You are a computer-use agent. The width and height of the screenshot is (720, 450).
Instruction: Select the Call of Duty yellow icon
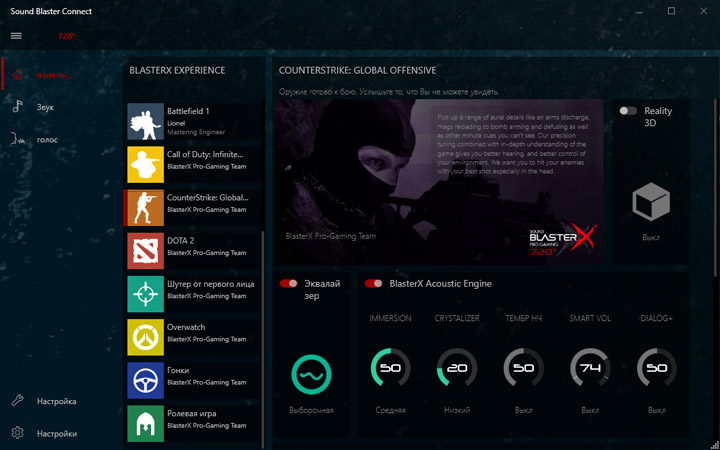146,164
